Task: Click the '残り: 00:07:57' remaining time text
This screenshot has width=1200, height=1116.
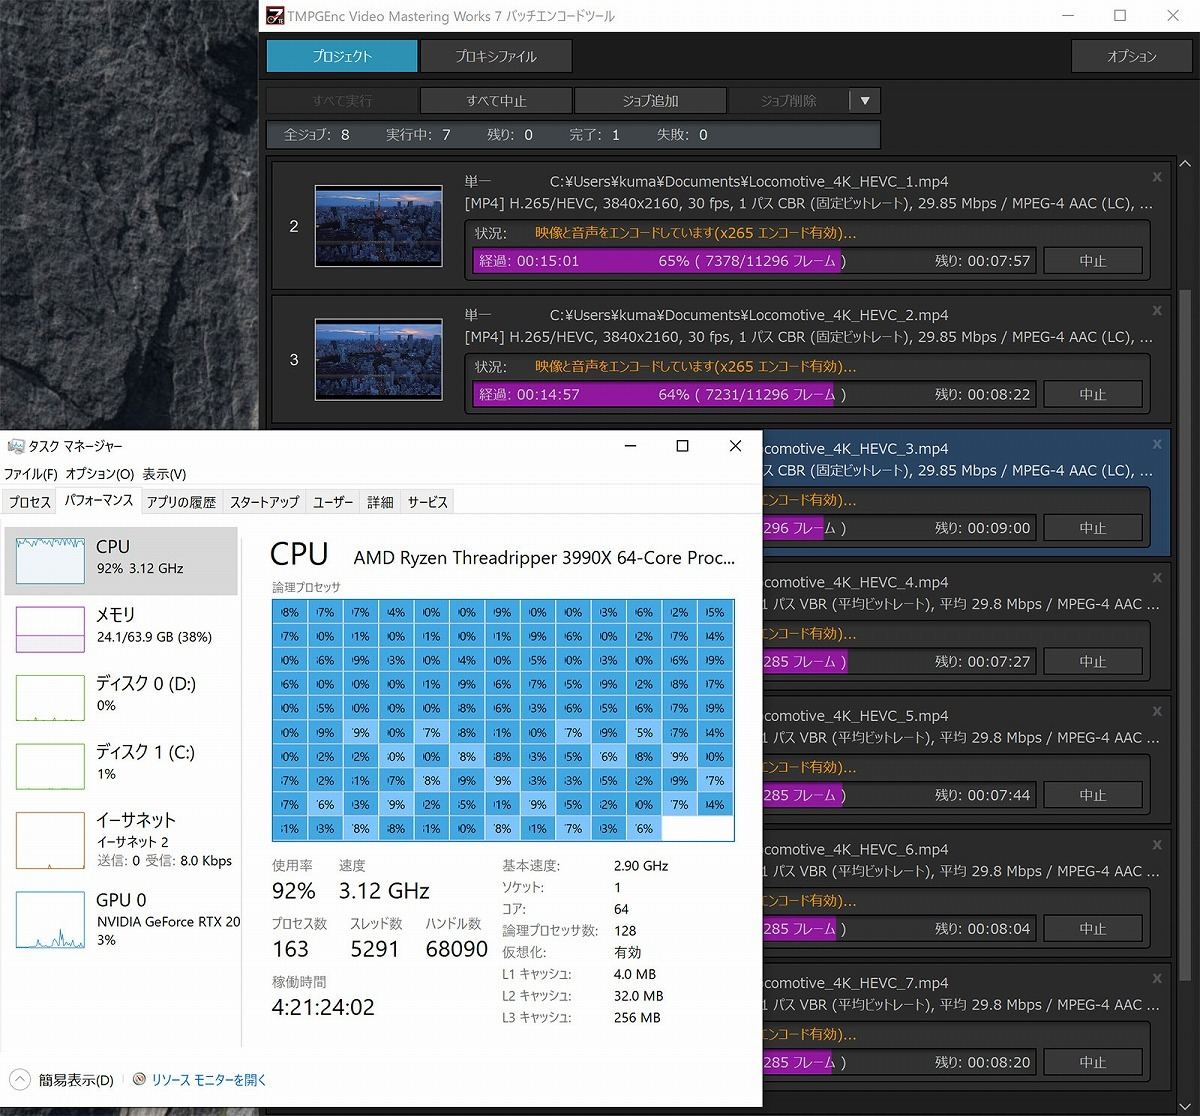Action: (x=982, y=261)
